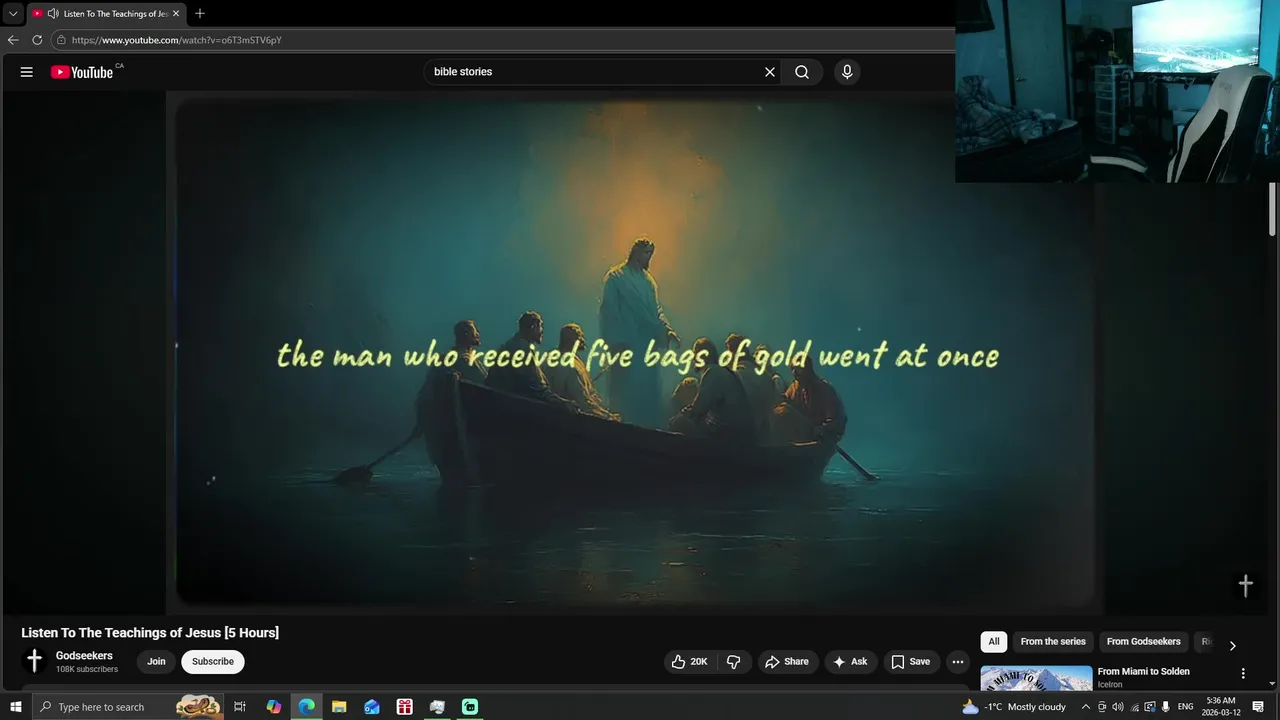Open the clock showing 5:36 AM
Image resolution: width=1280 pixels, height=720 pixels.
[1220, 707]
